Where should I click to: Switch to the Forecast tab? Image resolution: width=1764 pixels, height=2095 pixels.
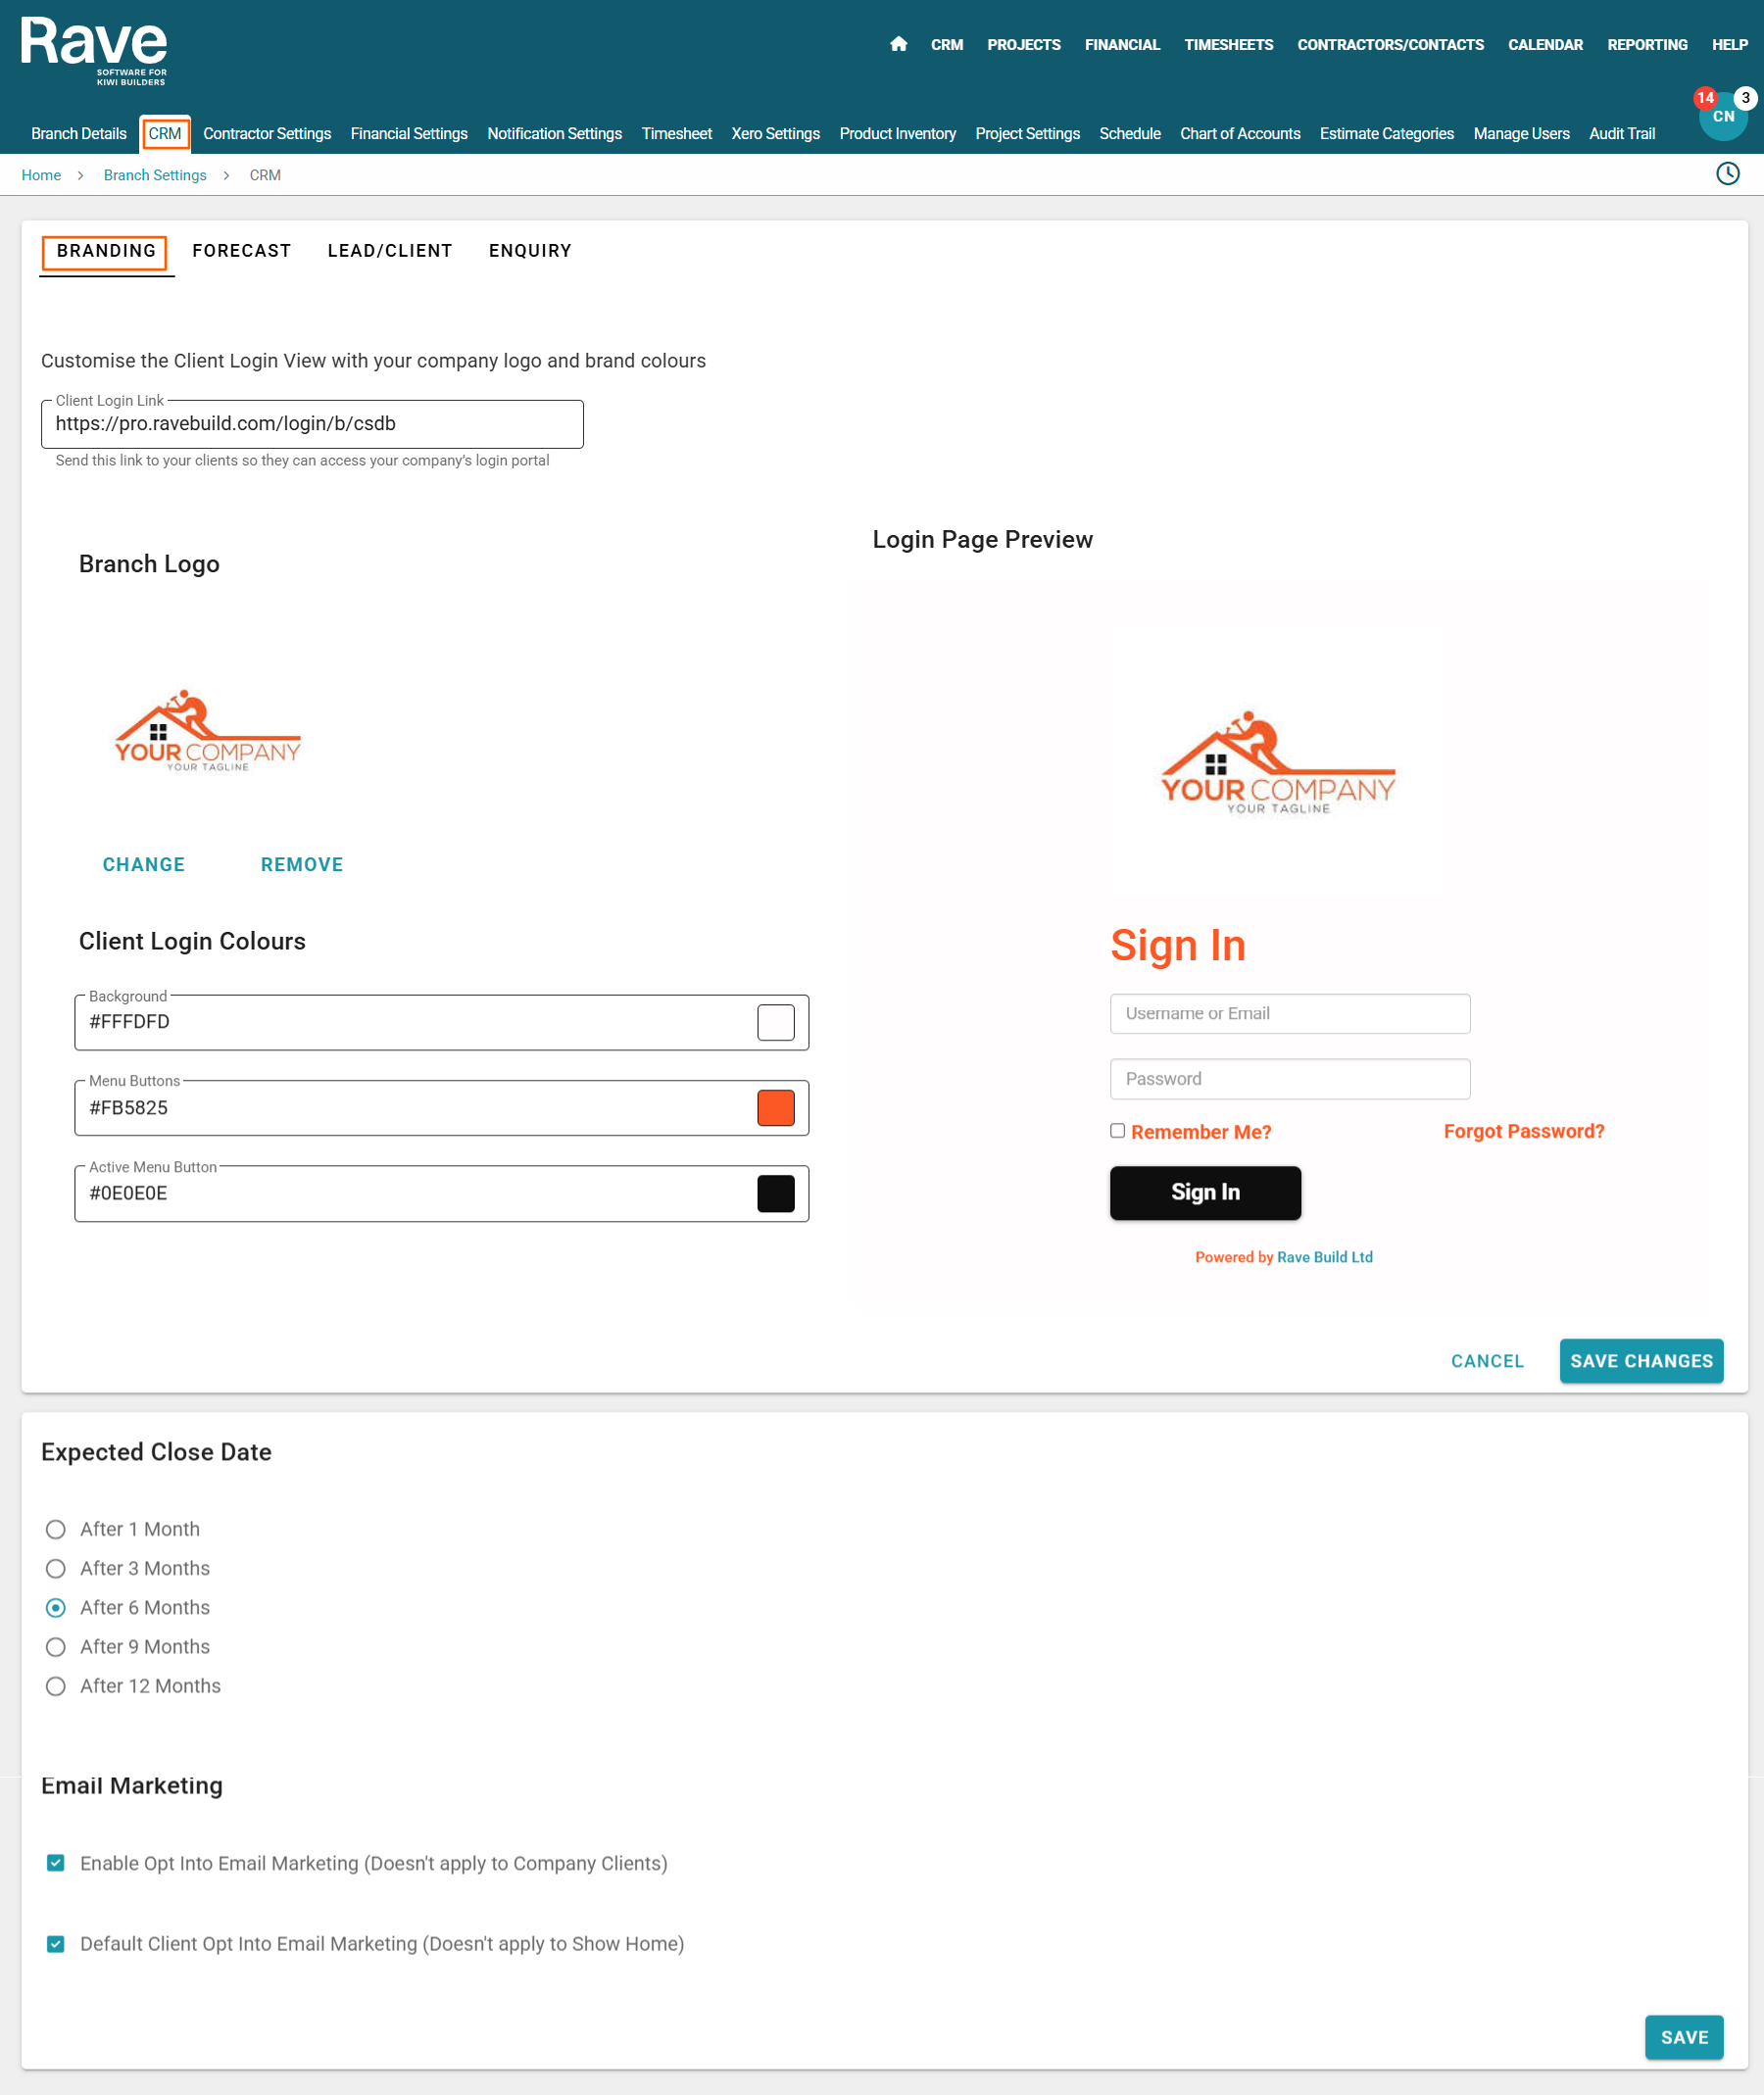tap(241, 251)
